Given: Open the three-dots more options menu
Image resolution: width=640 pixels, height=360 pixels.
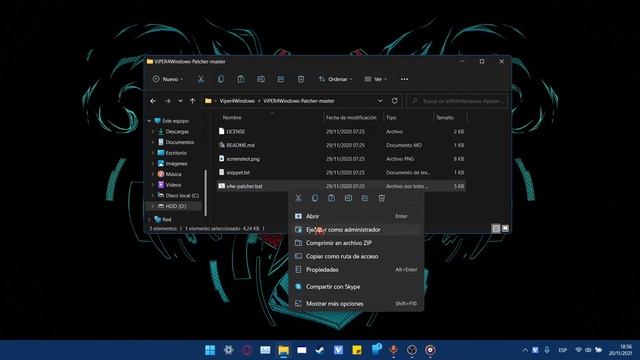Looking at the screenshot, I should (404, 79).
